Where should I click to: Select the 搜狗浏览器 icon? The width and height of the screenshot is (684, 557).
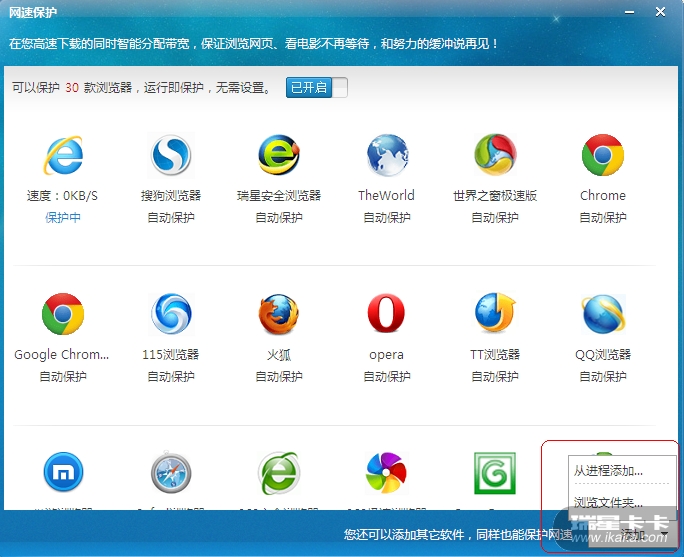click(x=171, y=155)
